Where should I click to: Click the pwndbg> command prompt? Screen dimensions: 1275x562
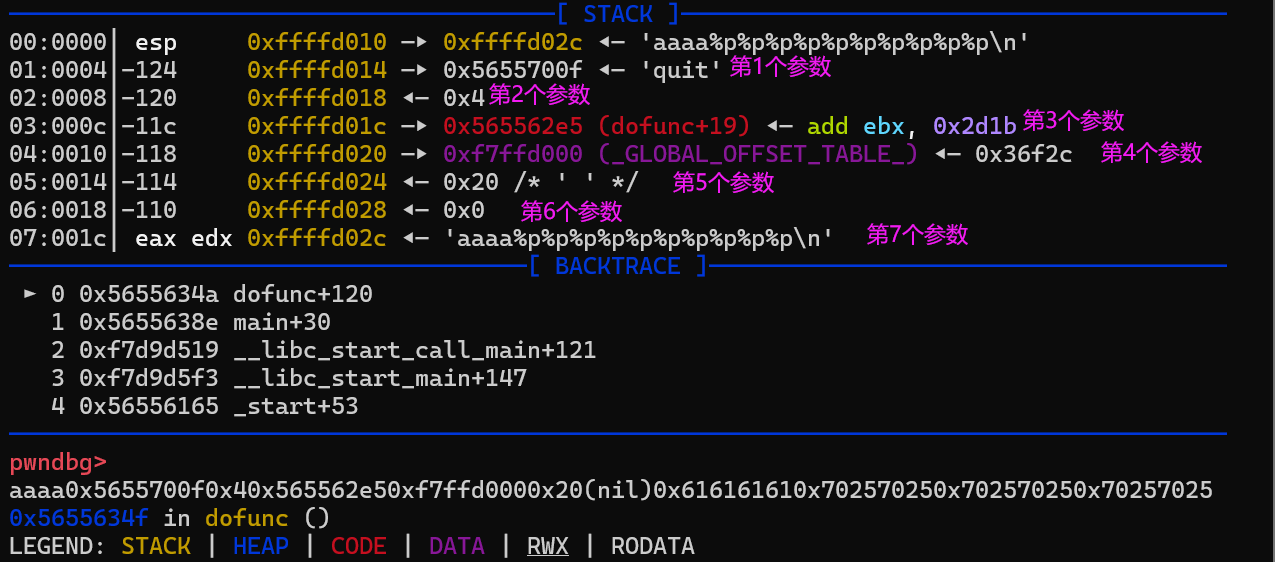[x=58, y=462]
